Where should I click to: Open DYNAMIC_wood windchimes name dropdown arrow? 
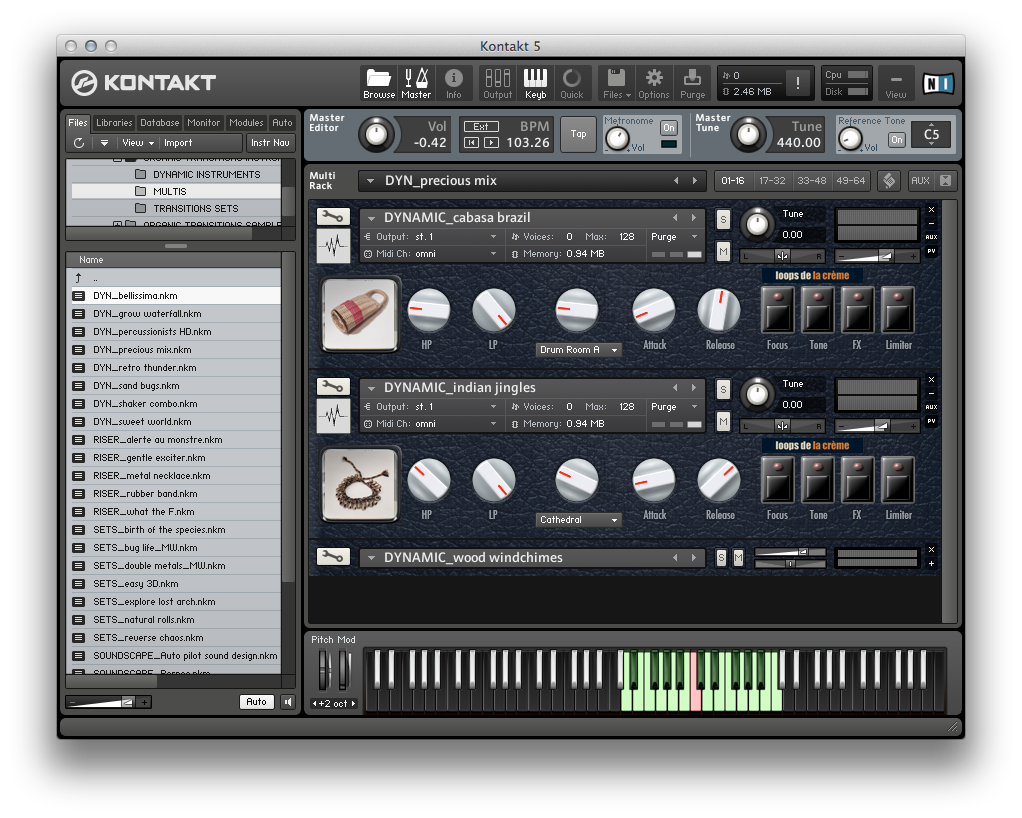[371, 558]
